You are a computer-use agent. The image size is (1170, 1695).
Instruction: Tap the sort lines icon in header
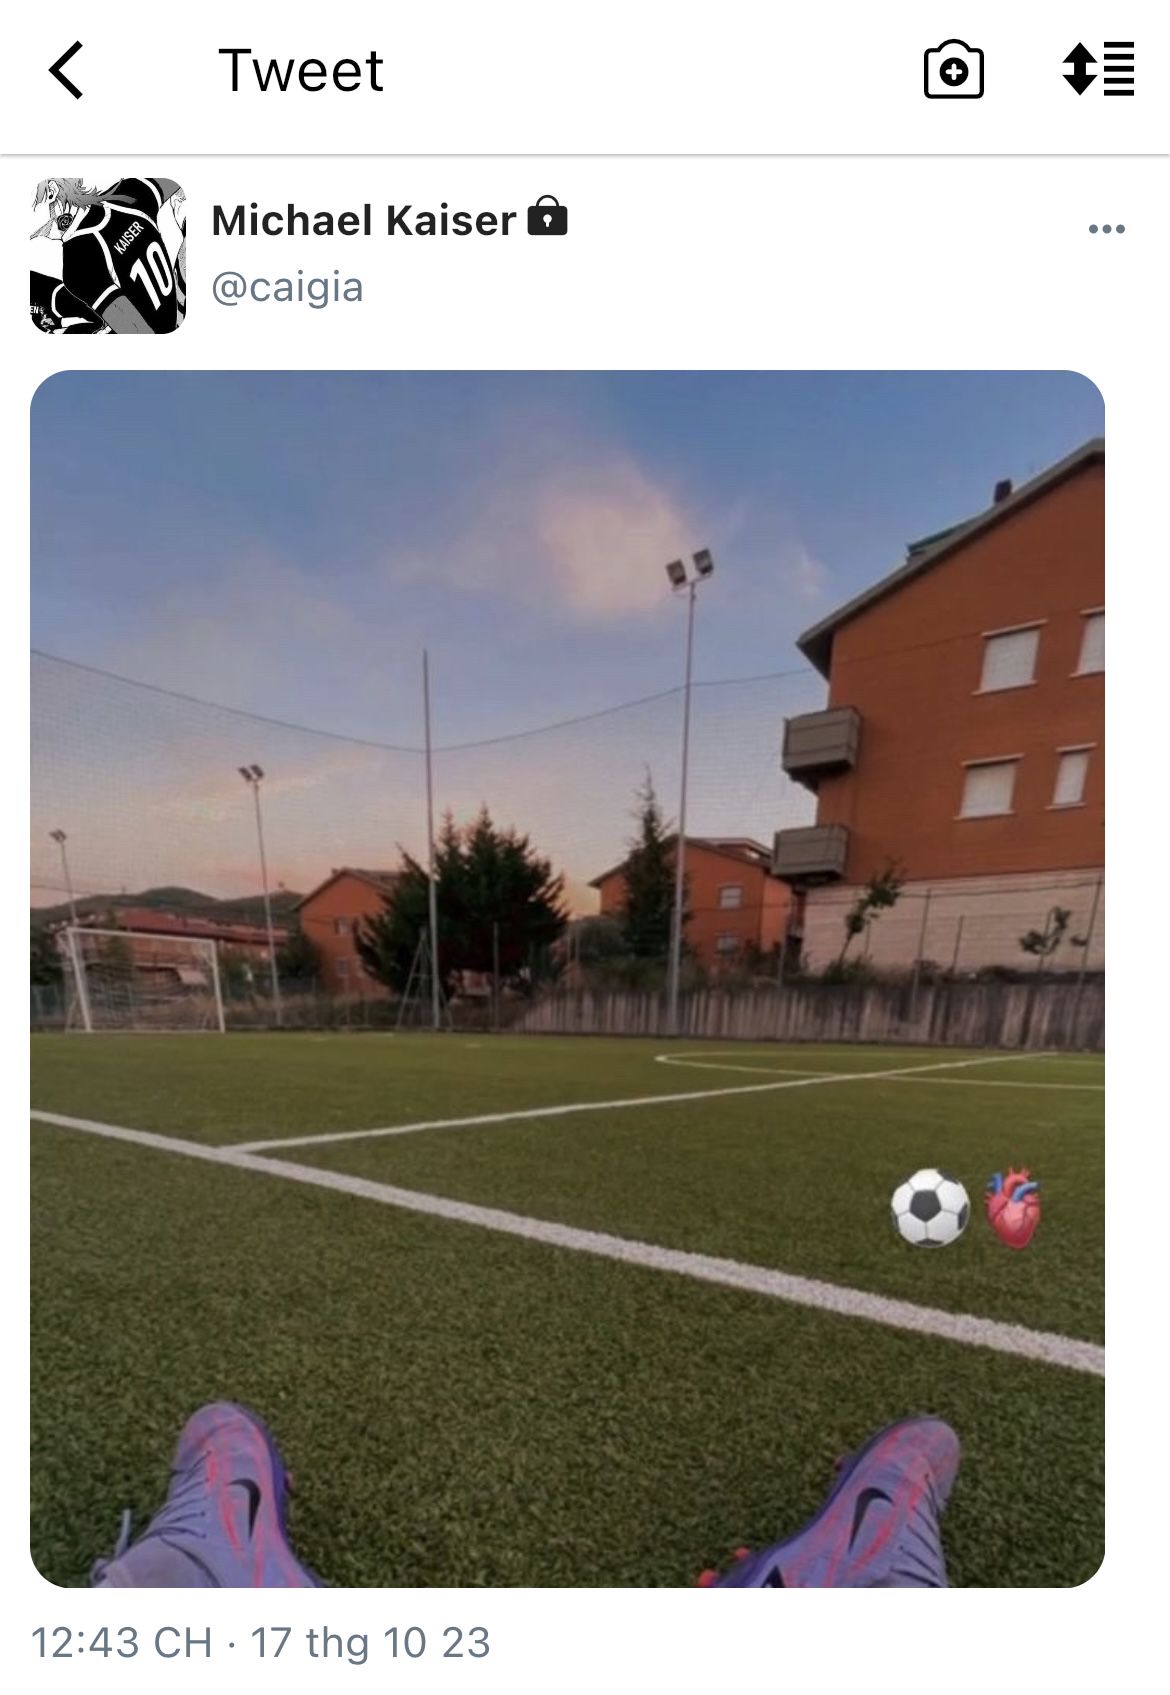pos(1098,70)
